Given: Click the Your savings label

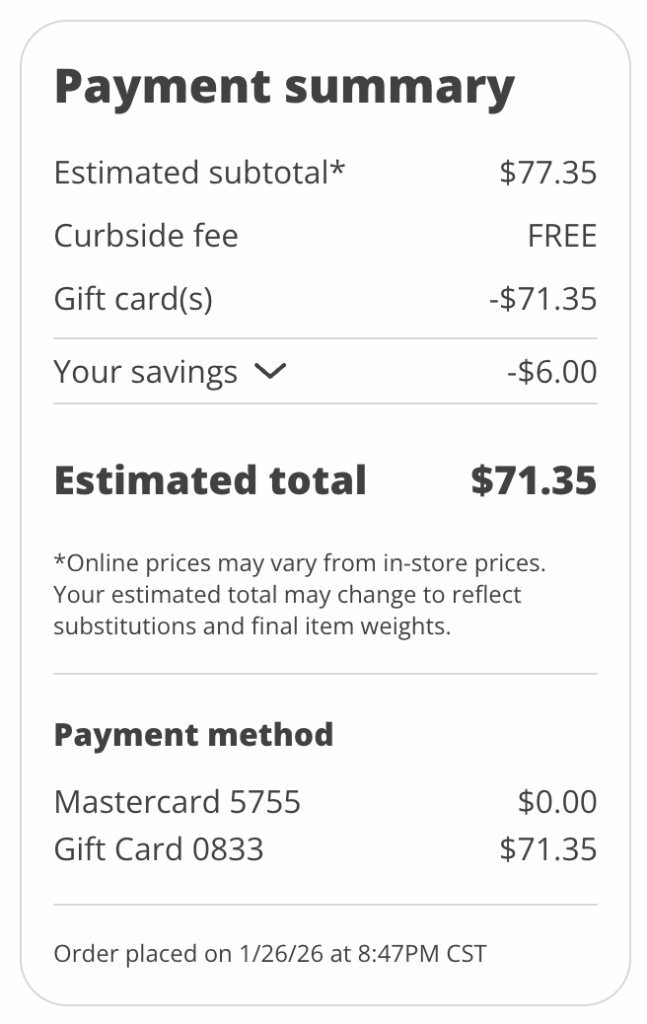Looking at the screenshot, I should coord(145,372).
